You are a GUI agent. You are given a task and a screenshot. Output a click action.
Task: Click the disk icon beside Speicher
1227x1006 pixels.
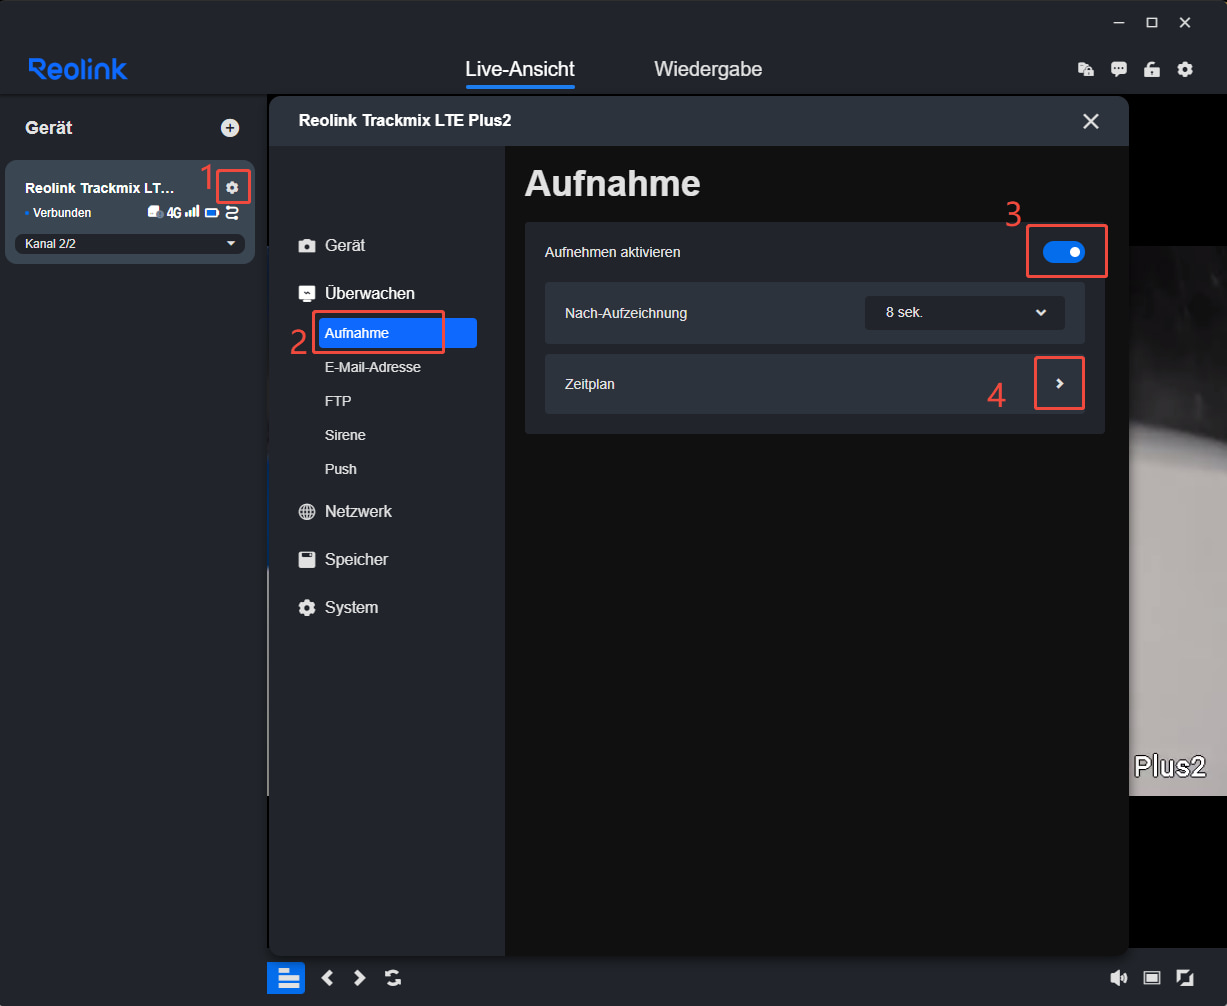point(307,559)
